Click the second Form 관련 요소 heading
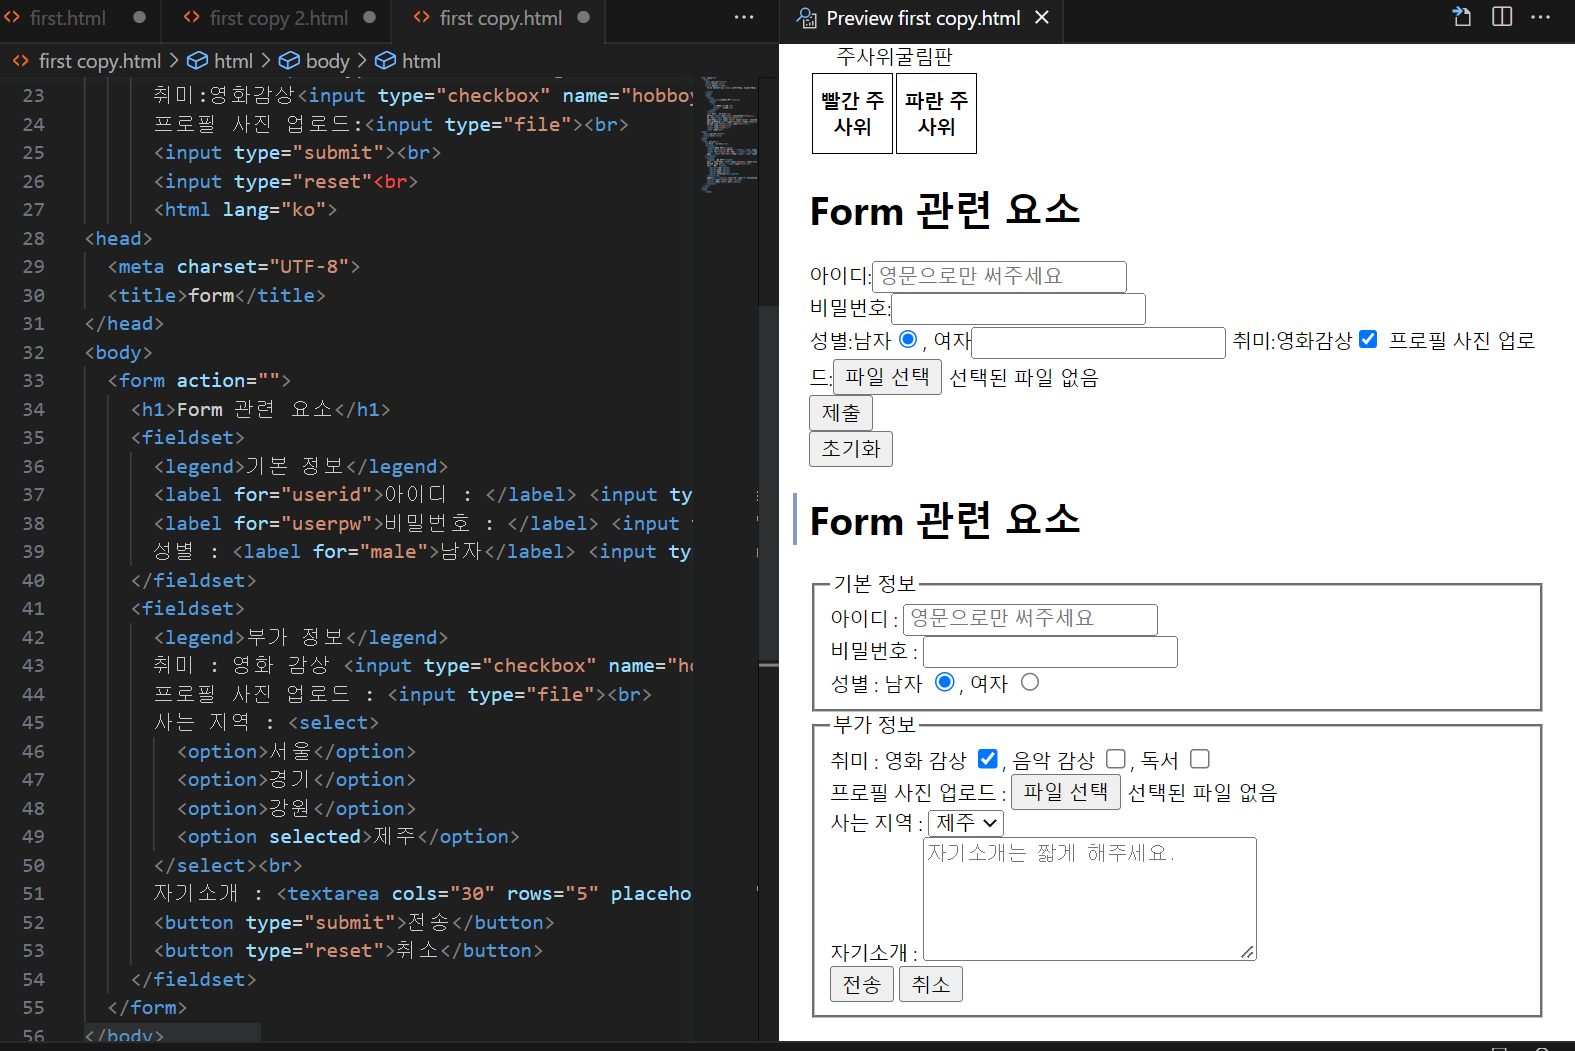The image size is (1575, 1051). pyautogui.click(x=945, y=520)
